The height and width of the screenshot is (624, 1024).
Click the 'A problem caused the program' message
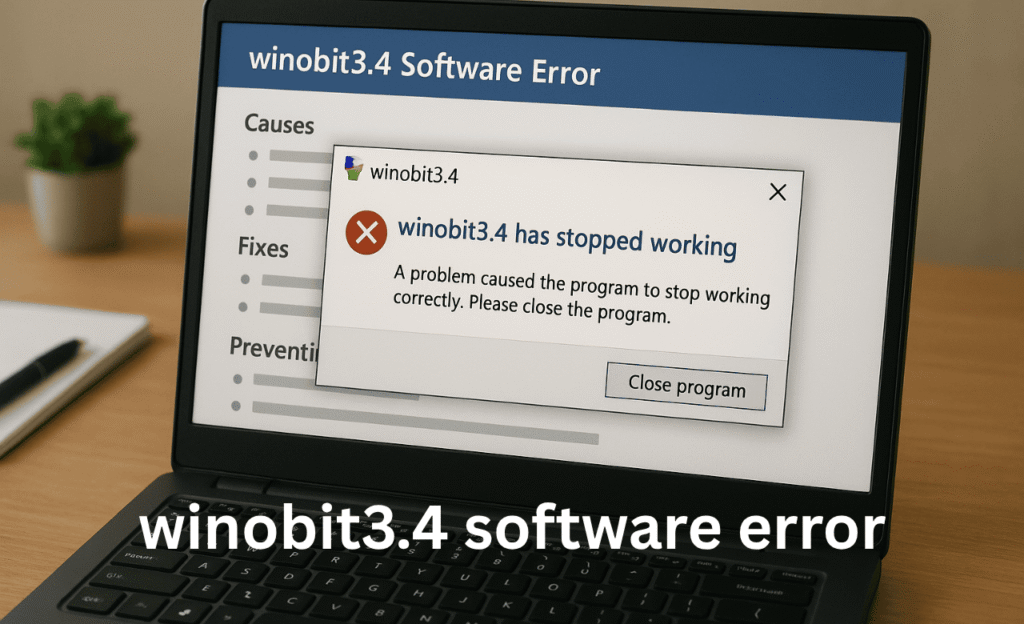[x=581, y=294]
